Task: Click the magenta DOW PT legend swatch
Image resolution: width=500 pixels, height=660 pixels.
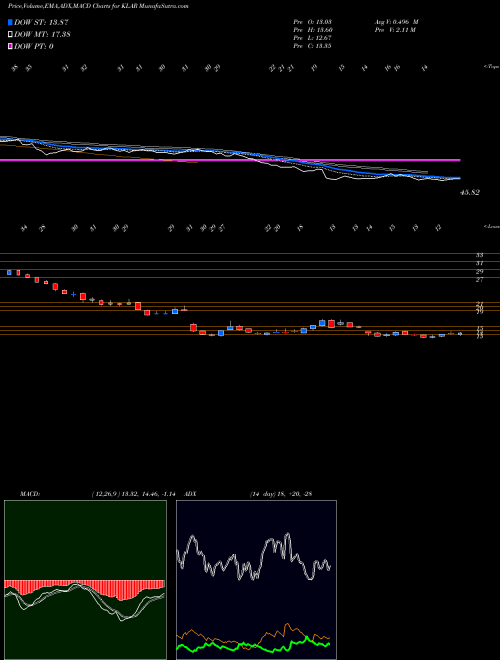Action: coord(10,46)
